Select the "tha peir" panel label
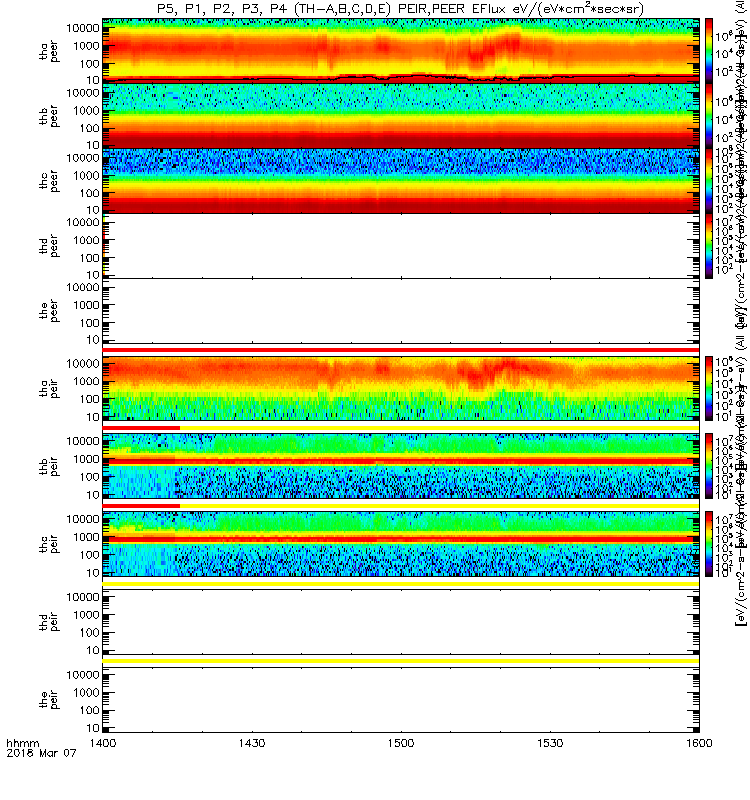 coord(49,389)
